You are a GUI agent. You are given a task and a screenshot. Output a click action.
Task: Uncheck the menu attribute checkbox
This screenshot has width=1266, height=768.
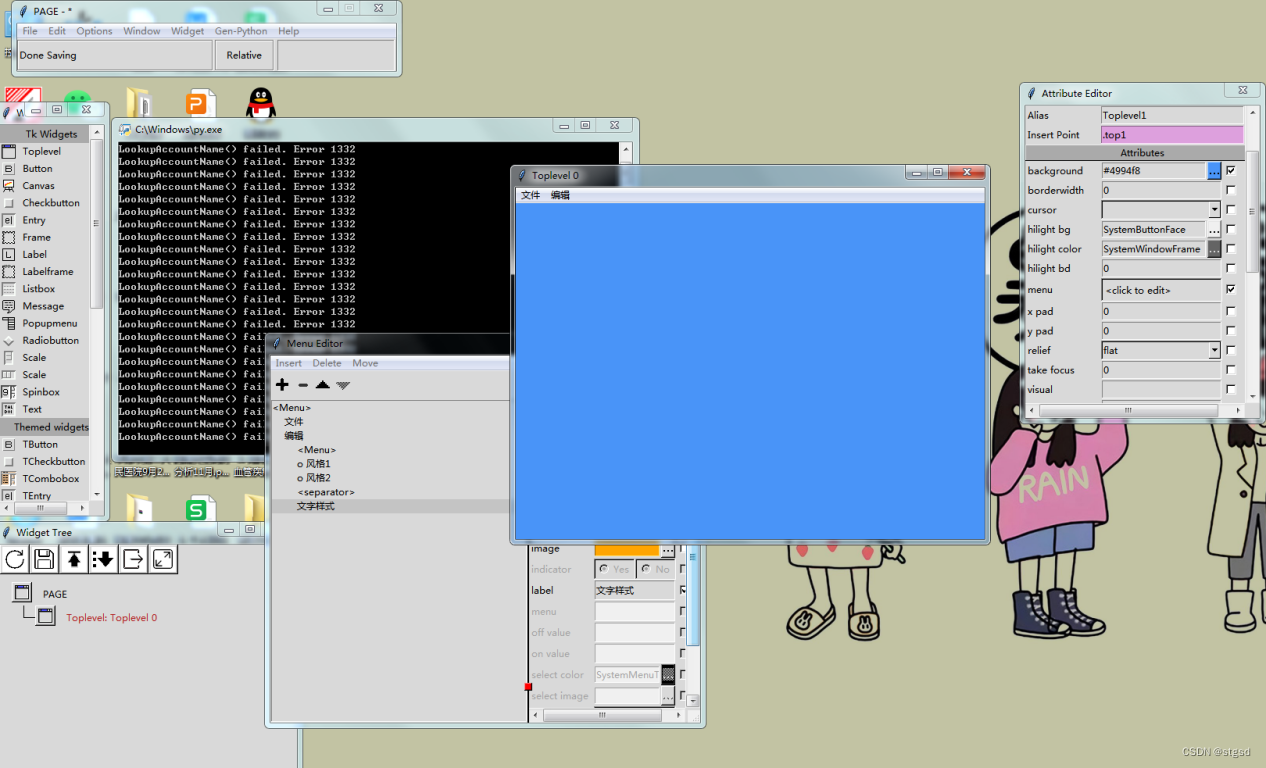pyautogui.click(x=1230, y=289)
